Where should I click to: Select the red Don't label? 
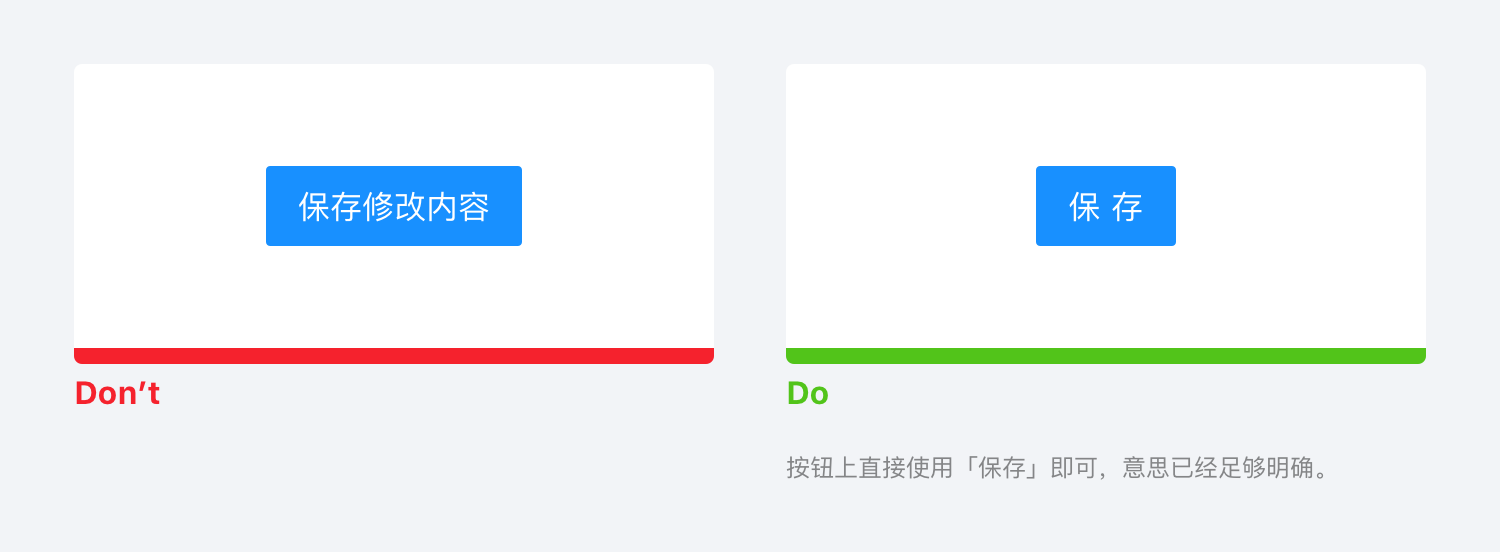click(x=117, y=394)
